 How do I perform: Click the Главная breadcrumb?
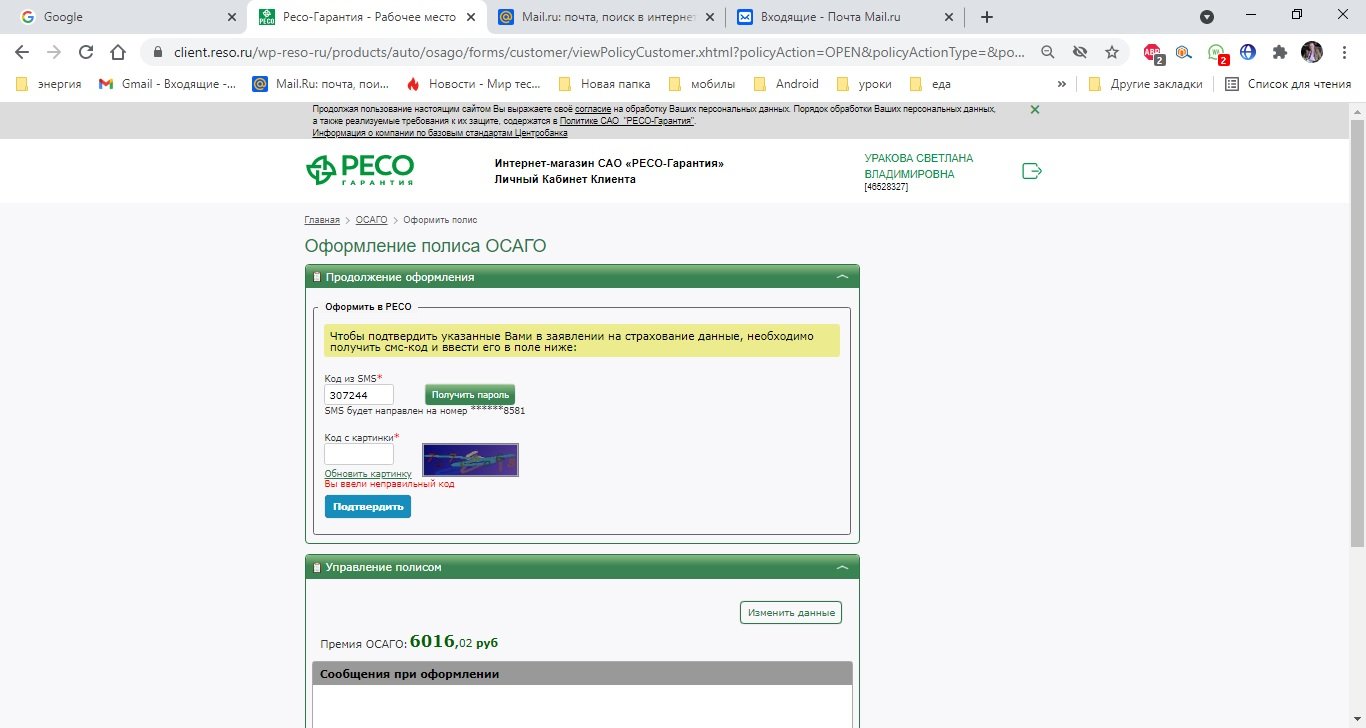click(322, 220)
